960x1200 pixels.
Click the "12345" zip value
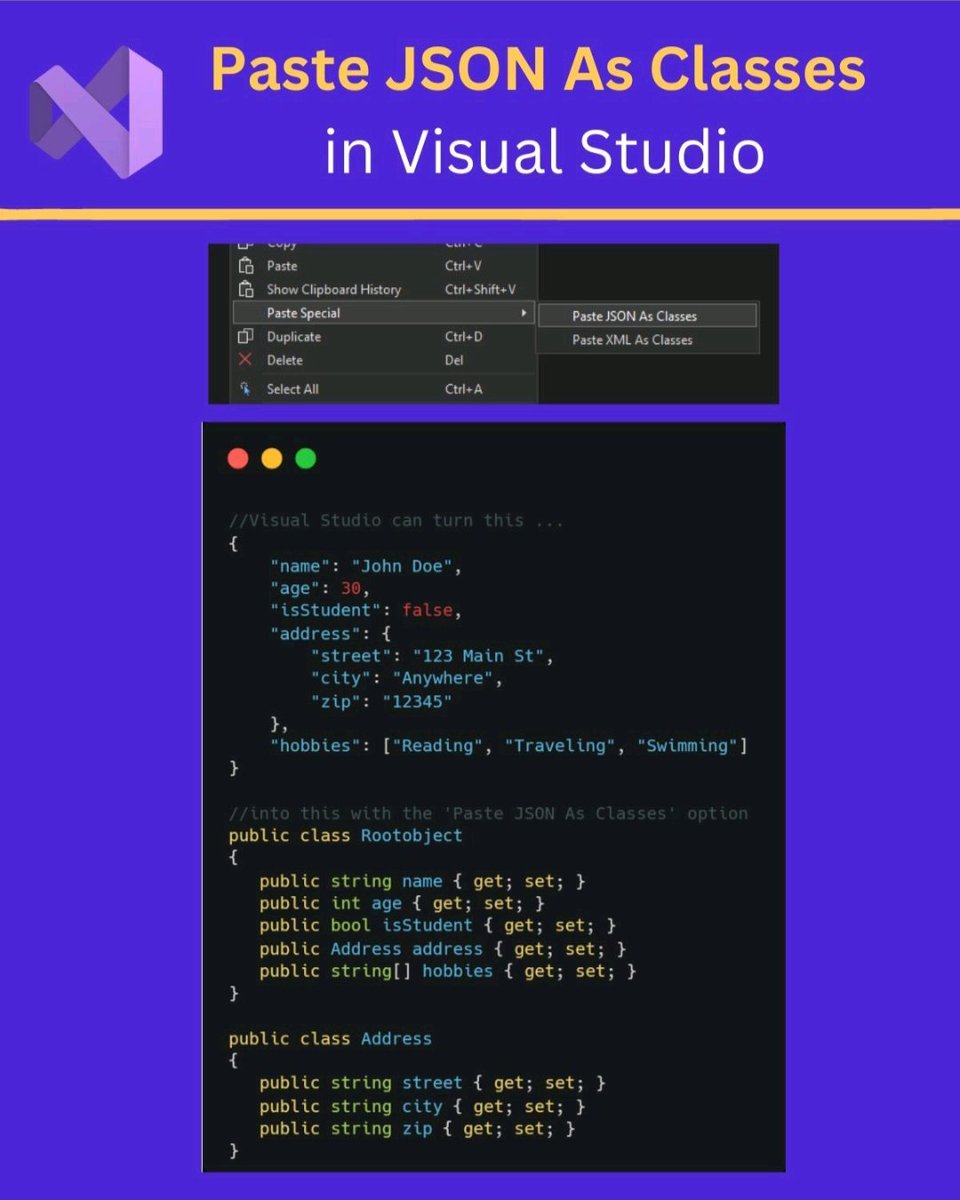pos(416,701)
